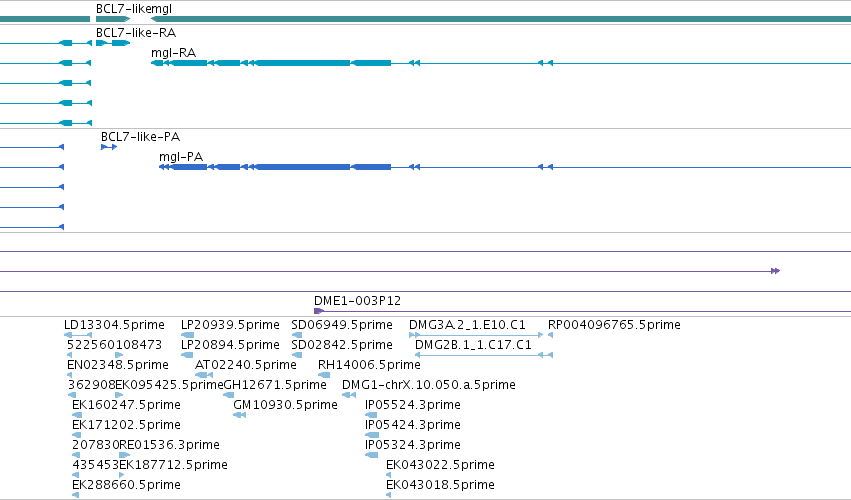Select the EK171202.5prime EST label

pos(126,425)
